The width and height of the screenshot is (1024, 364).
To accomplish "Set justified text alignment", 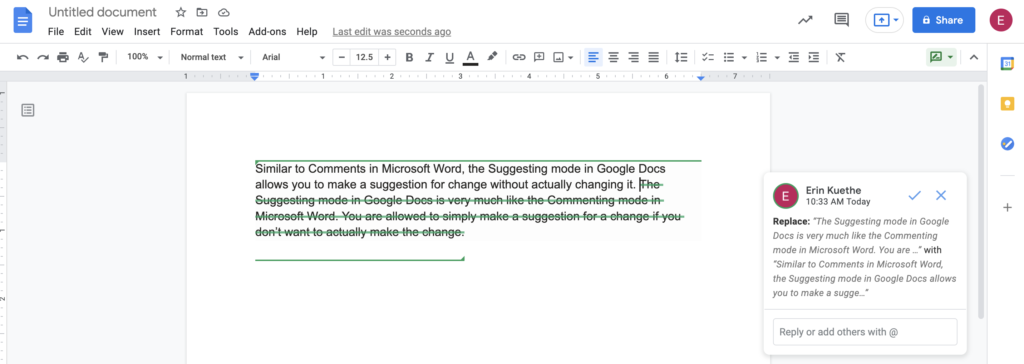I will (x=653, y=58).
